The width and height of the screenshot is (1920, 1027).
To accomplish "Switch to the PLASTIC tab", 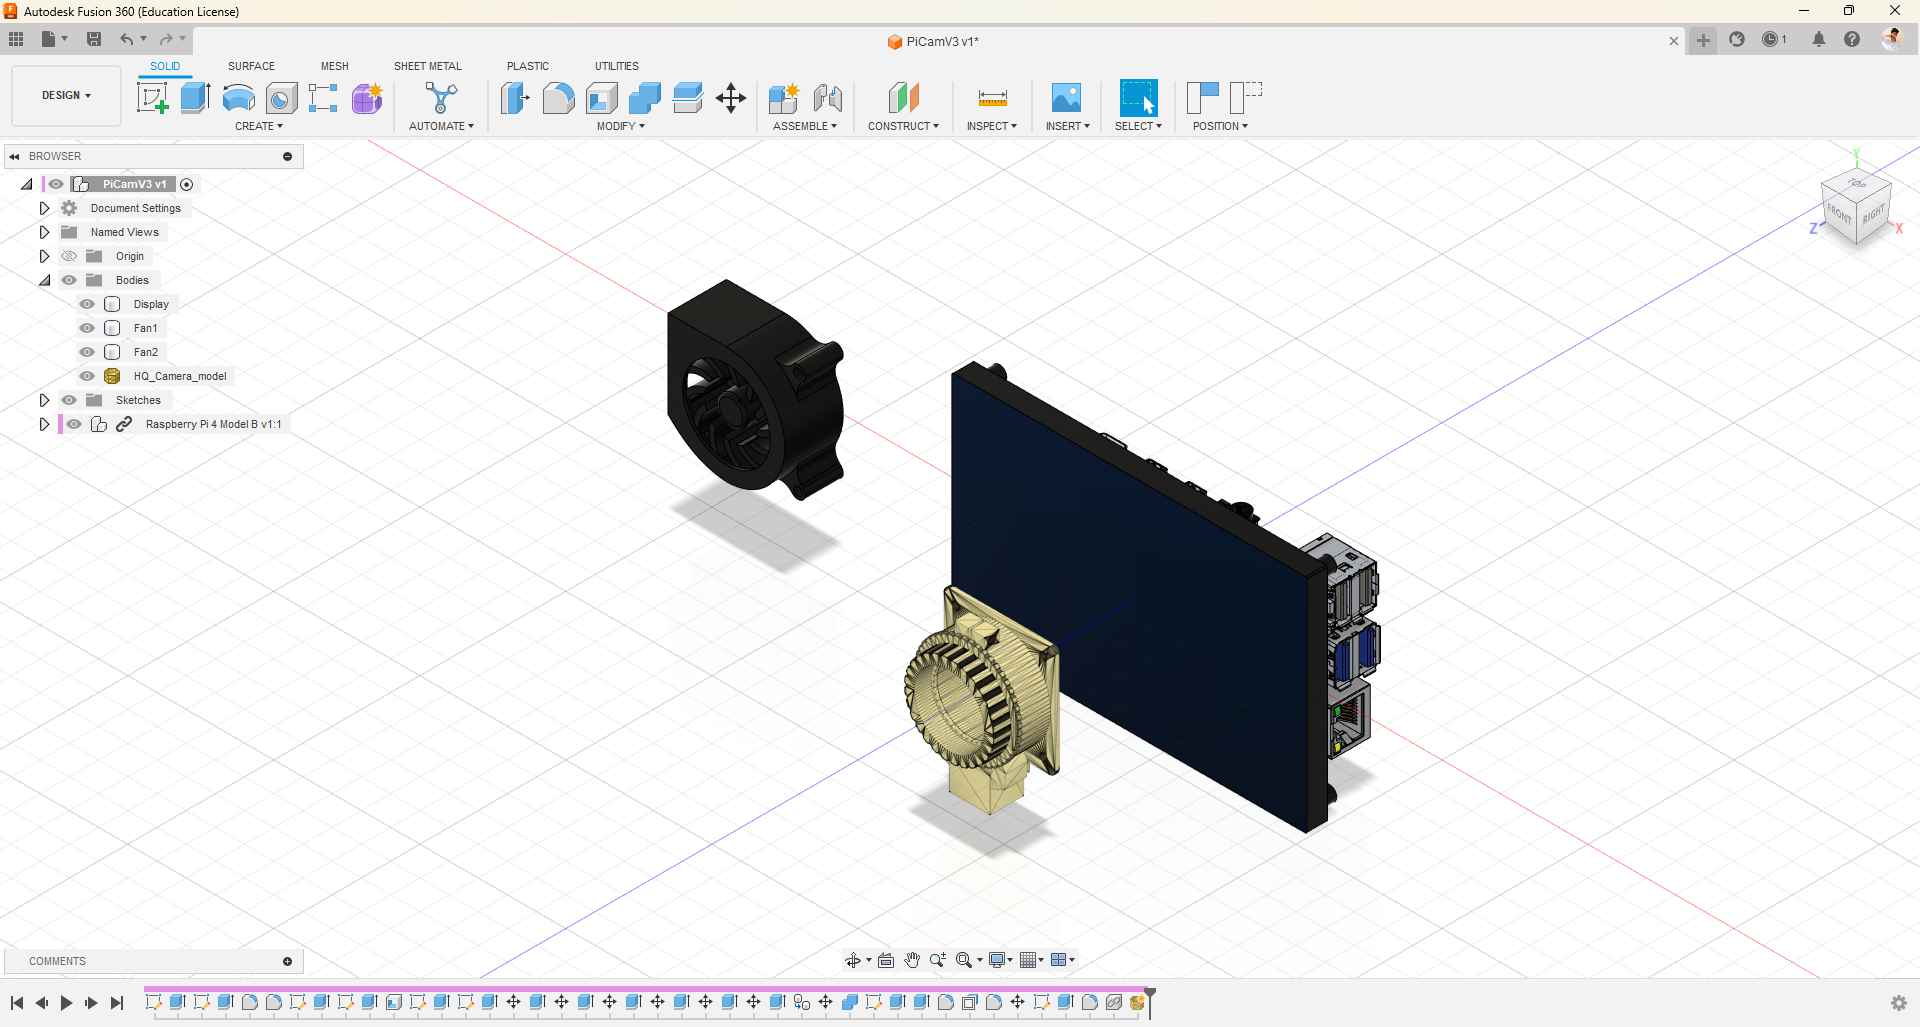I will click(528, 66).
